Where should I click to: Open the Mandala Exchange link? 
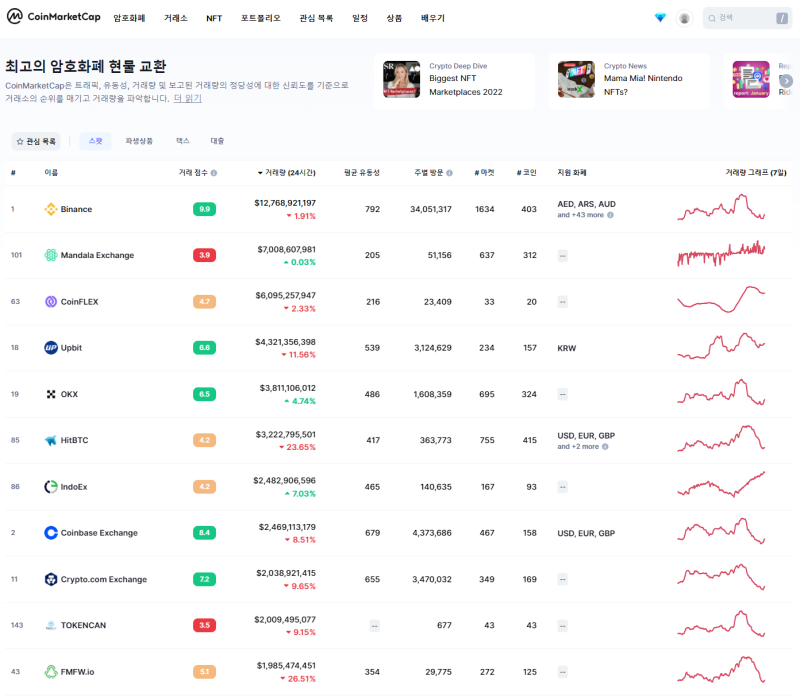coord(97,255)
